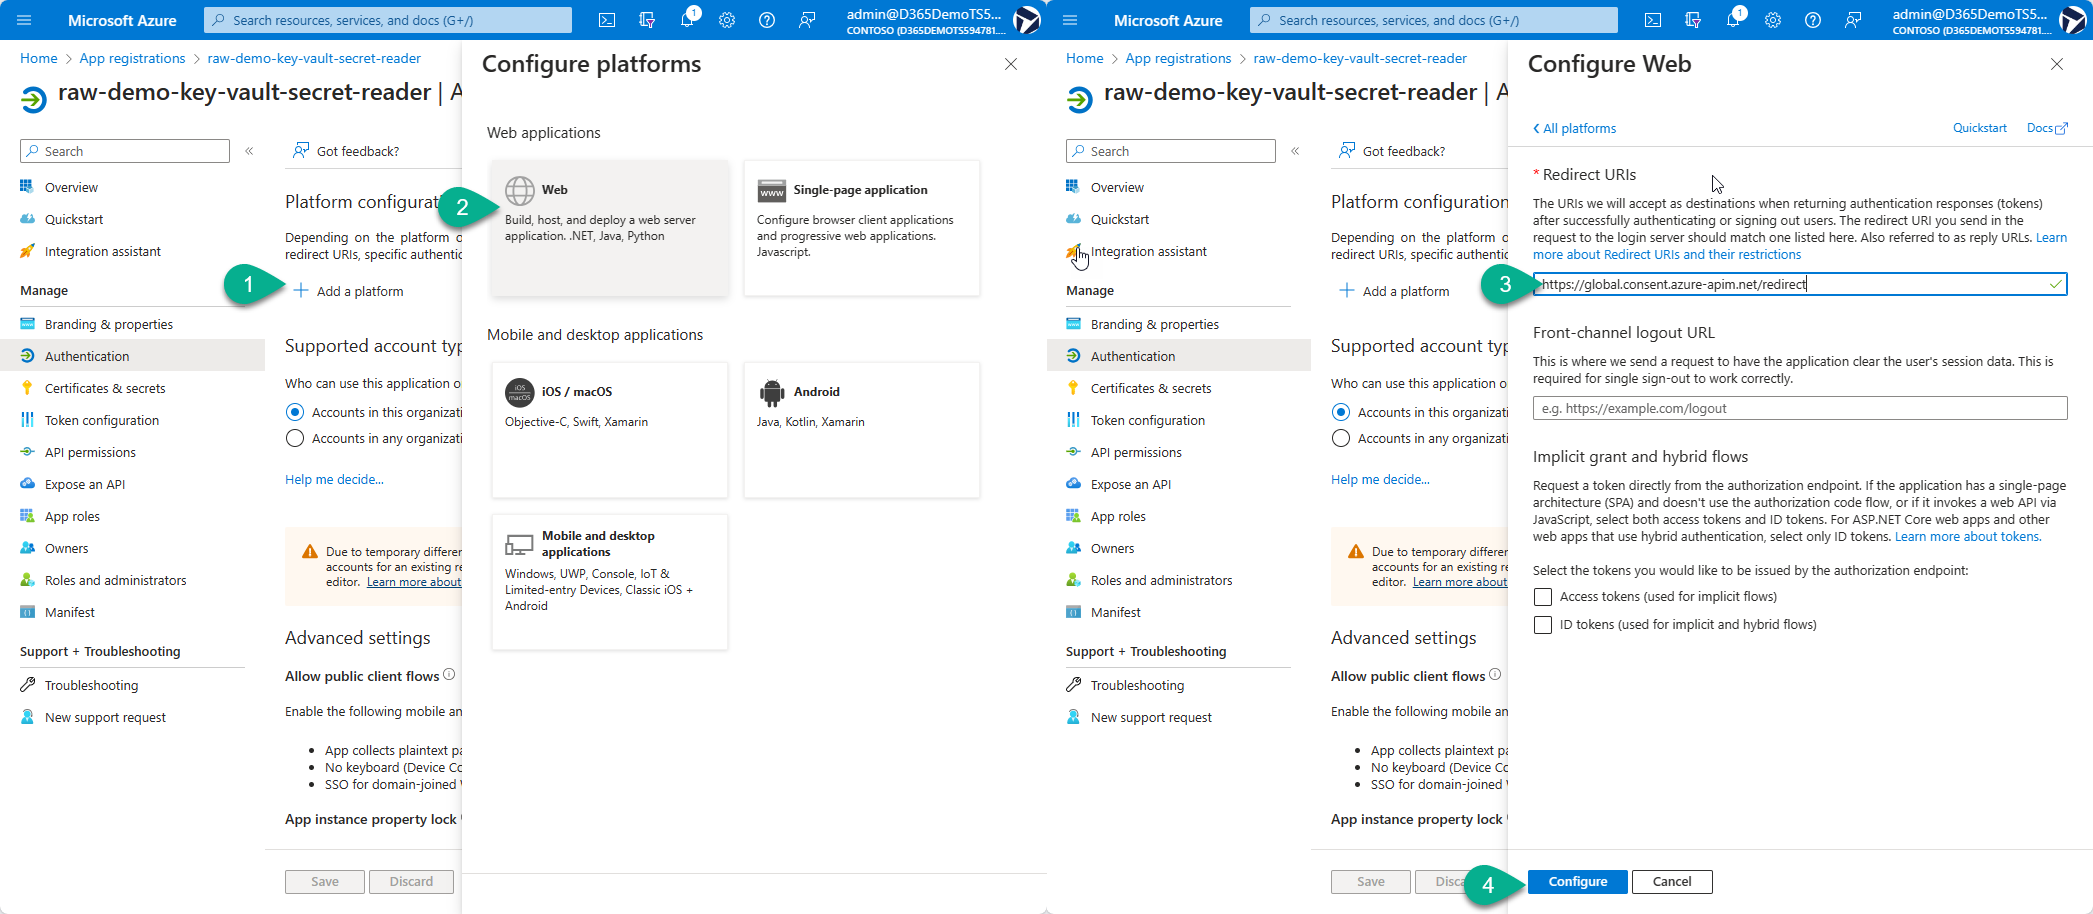Click the Got feedback? icon in the Configure platforms window

[300, 151]
